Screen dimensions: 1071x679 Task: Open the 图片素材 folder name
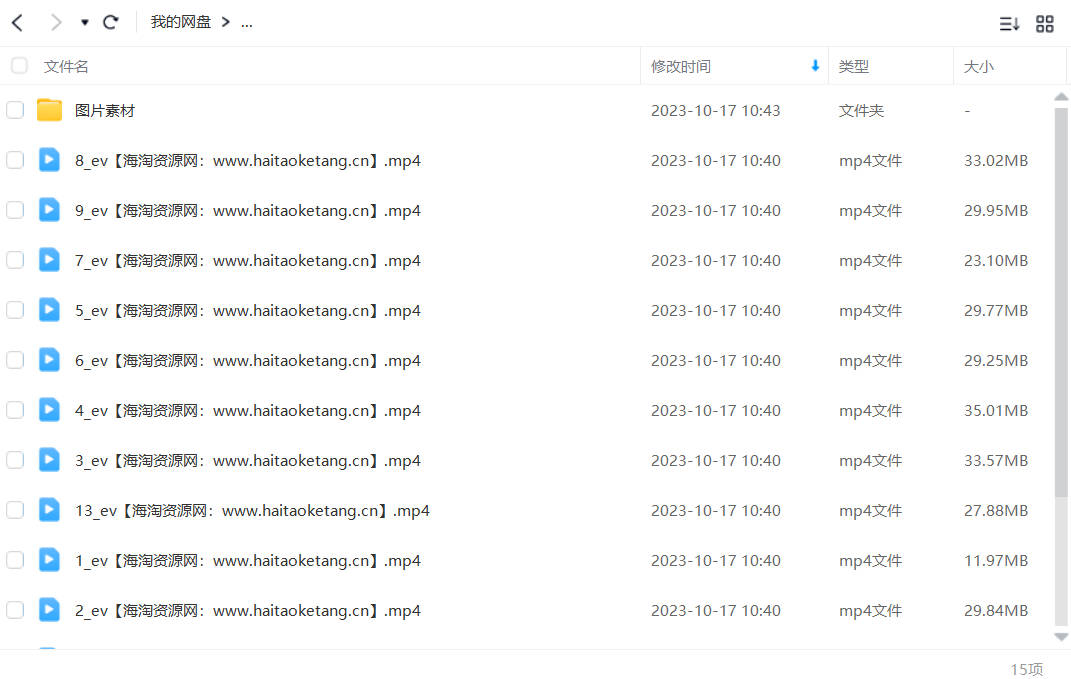pos(105,111)
